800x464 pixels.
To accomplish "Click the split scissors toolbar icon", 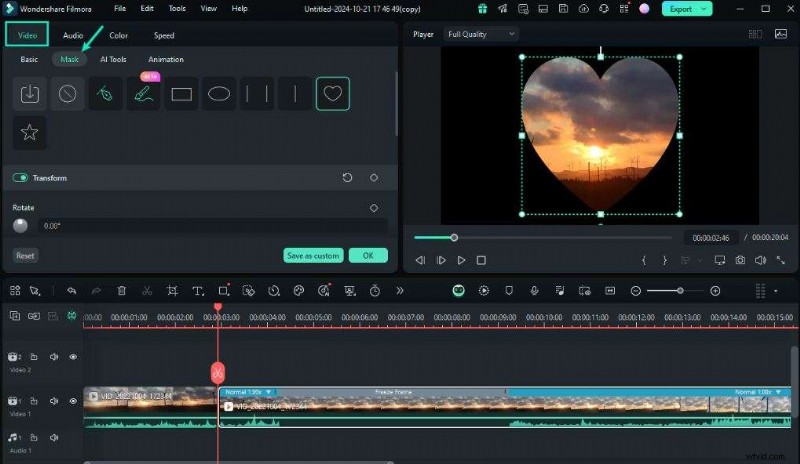I will (x=147, y=290).
